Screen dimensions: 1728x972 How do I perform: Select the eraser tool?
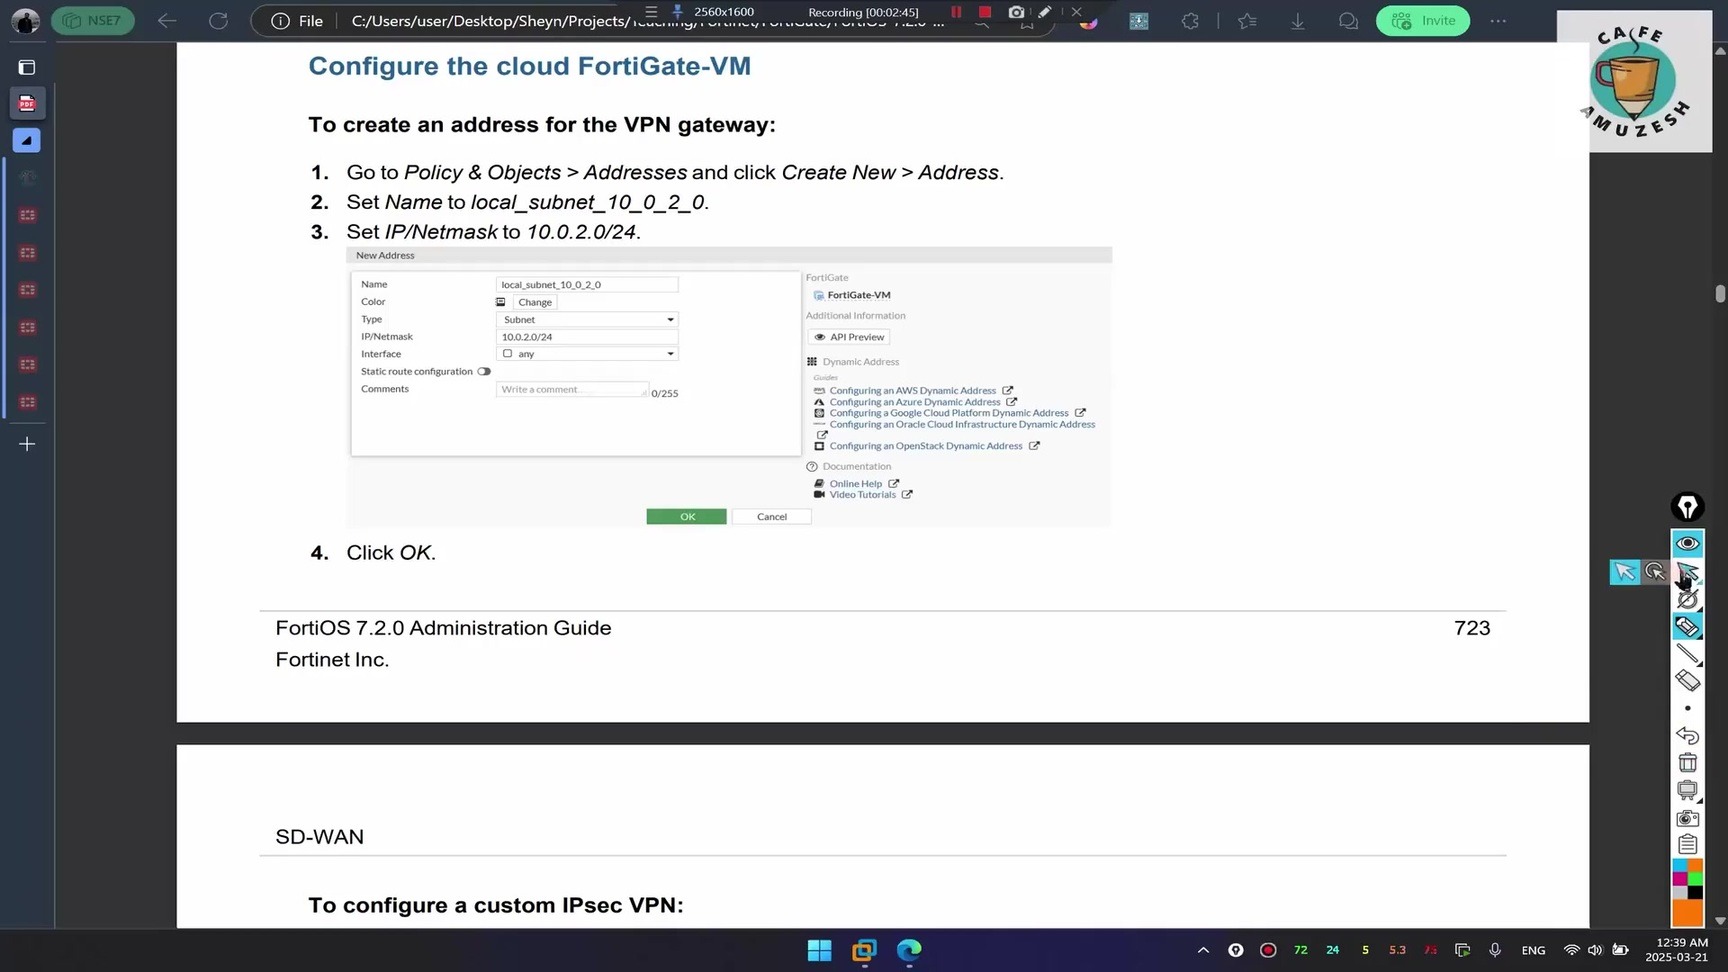pyautogui.click(x=1688, y=681)
